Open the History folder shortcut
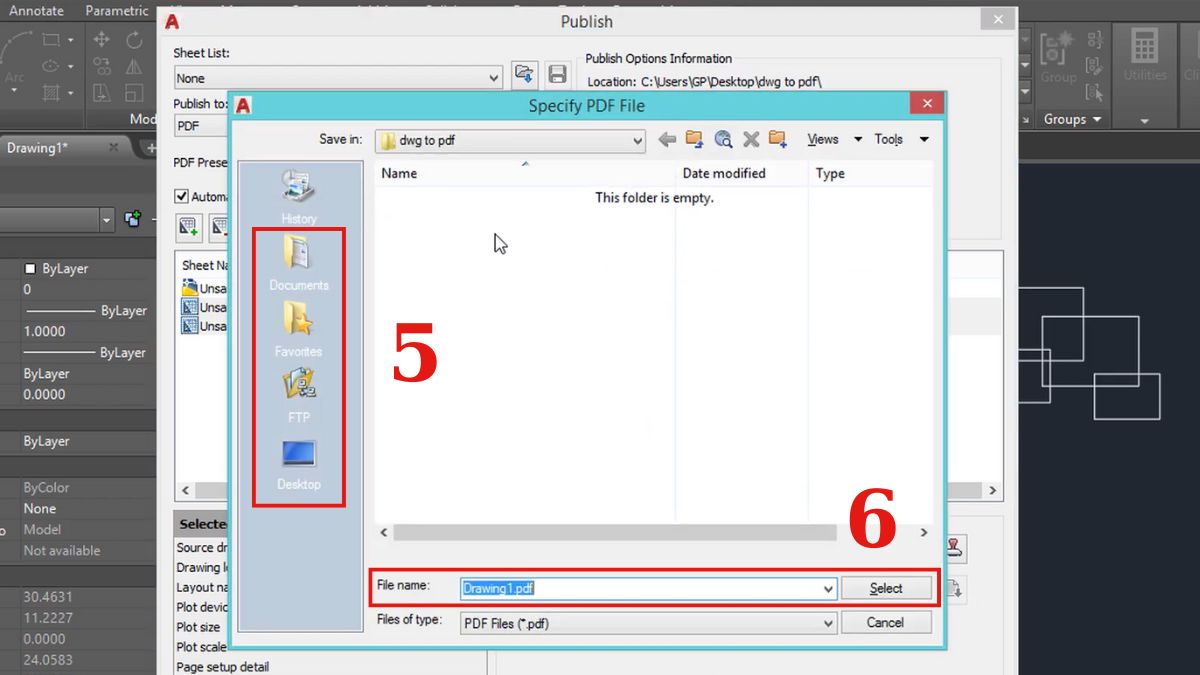The width and height of the screenshot is (1200, 675). click(297, 195)
